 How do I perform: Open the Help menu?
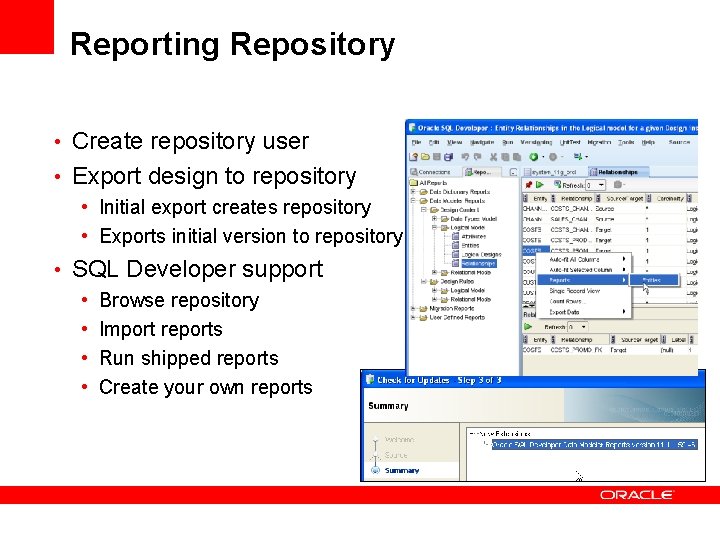[x=648, y=142]
